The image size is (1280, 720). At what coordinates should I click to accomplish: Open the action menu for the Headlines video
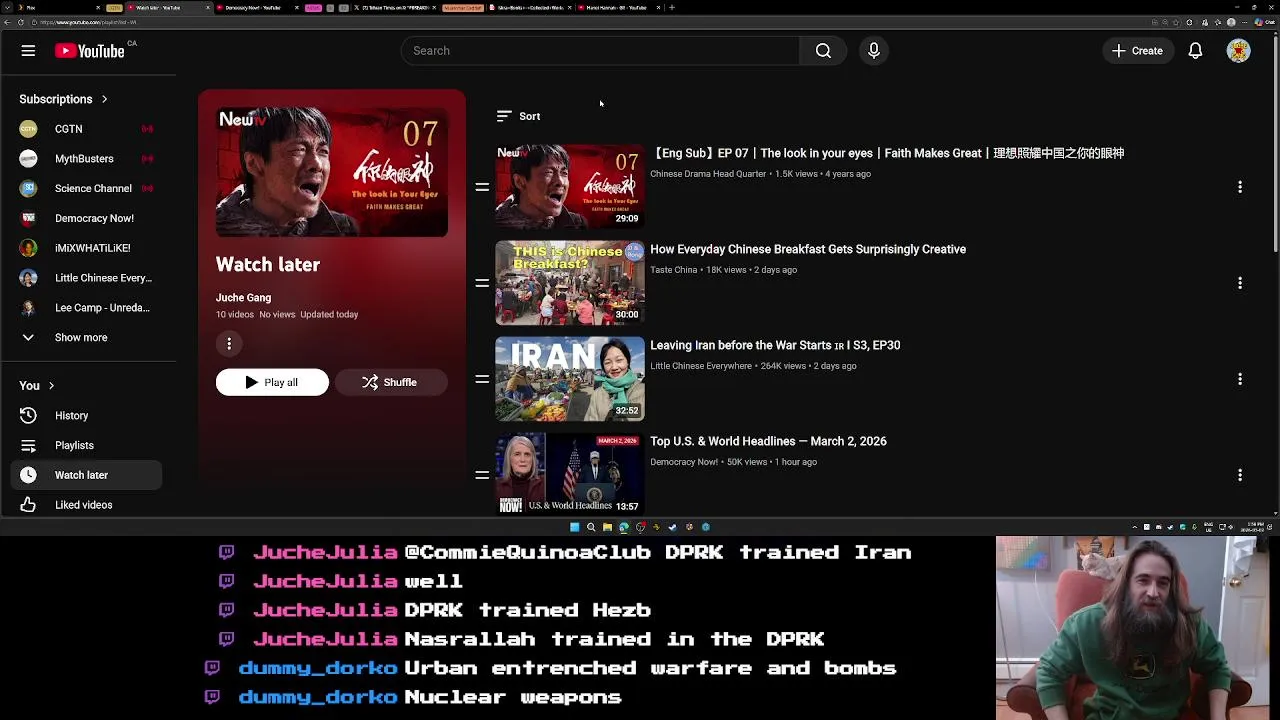(1240, 475)
